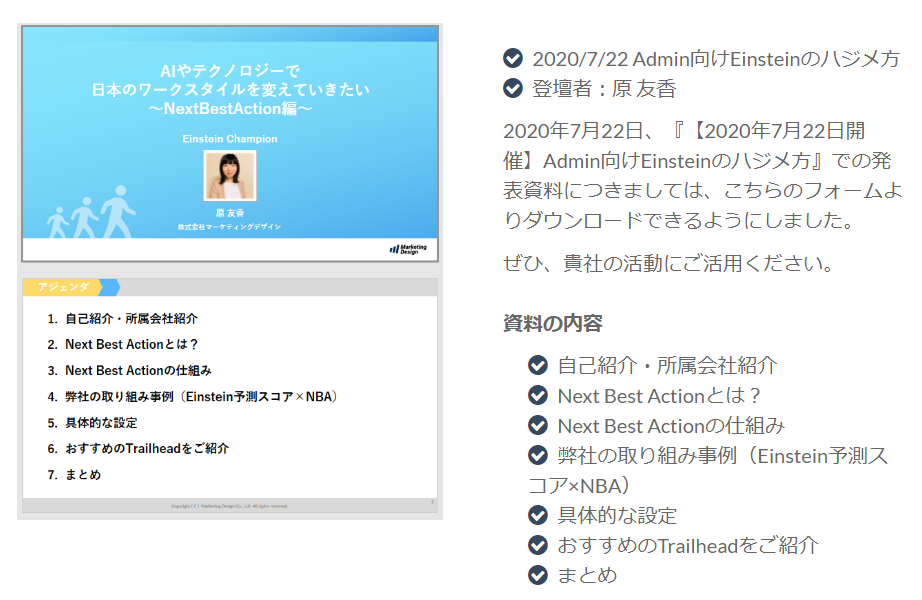Screen dimensions: 922x600
Task: Click the Einstein Champion text on the title slide
Action: coord(230,139)
